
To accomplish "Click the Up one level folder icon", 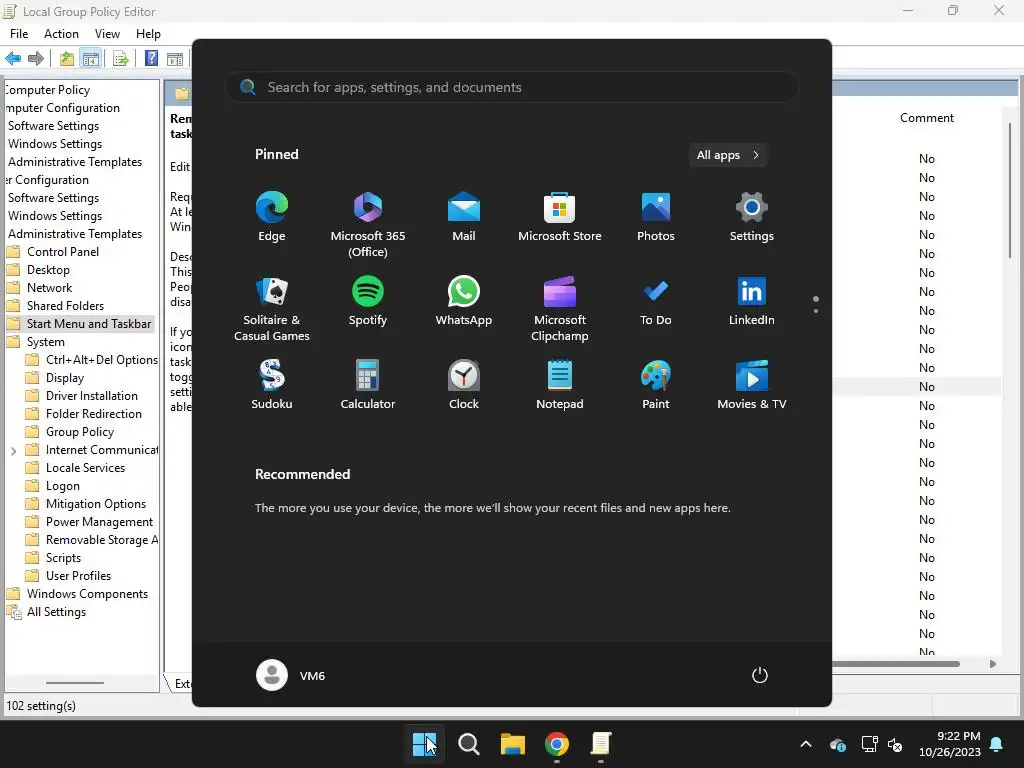I will point(67,59).
